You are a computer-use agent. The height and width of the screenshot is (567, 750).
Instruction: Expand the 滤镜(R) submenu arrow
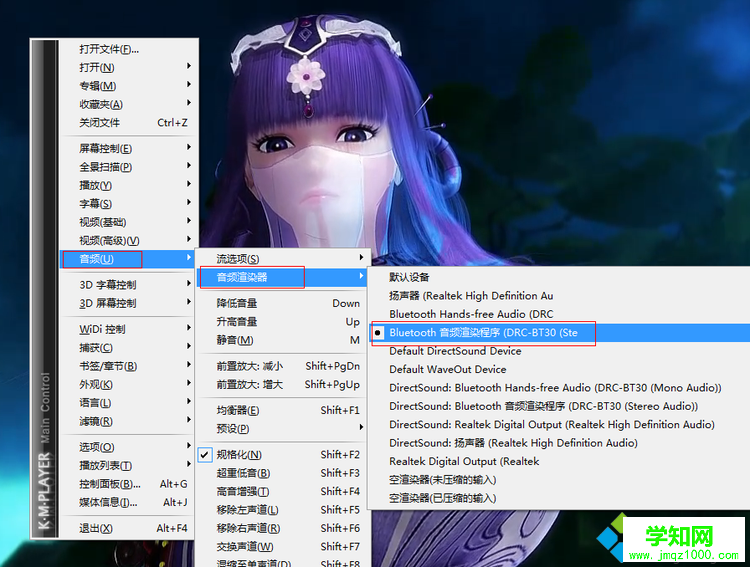[189, 420]
